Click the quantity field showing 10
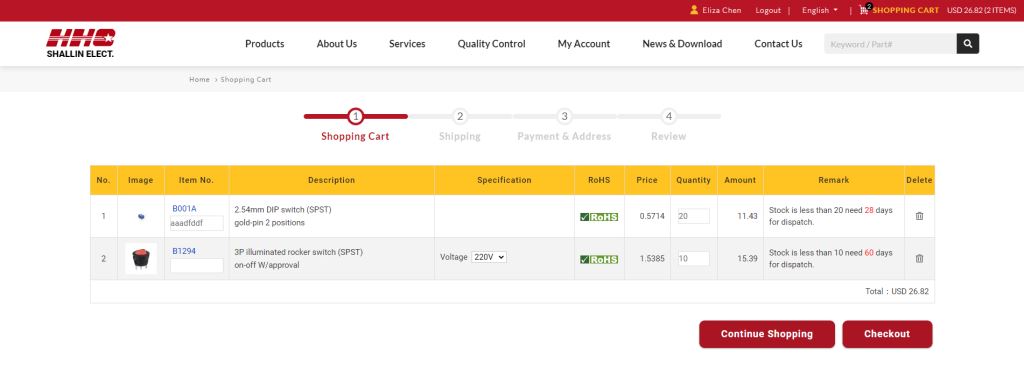 694,258
